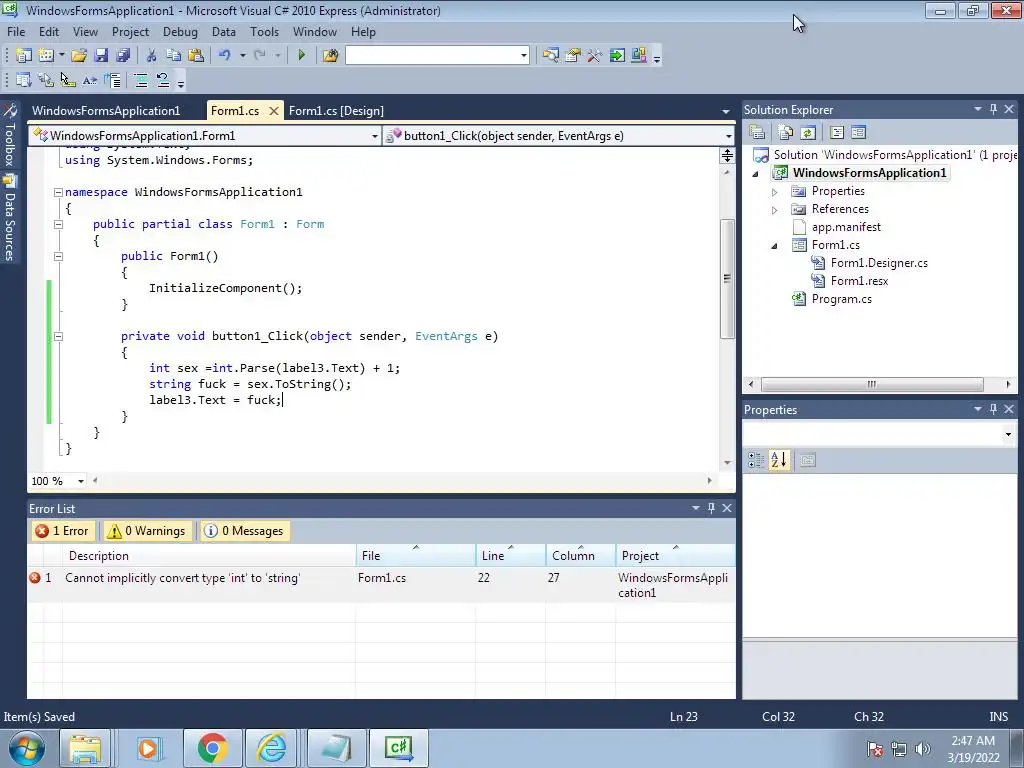Open the Data Sources side tab
The height and width of the screenshot is (768, 1024).
point(10,217)
